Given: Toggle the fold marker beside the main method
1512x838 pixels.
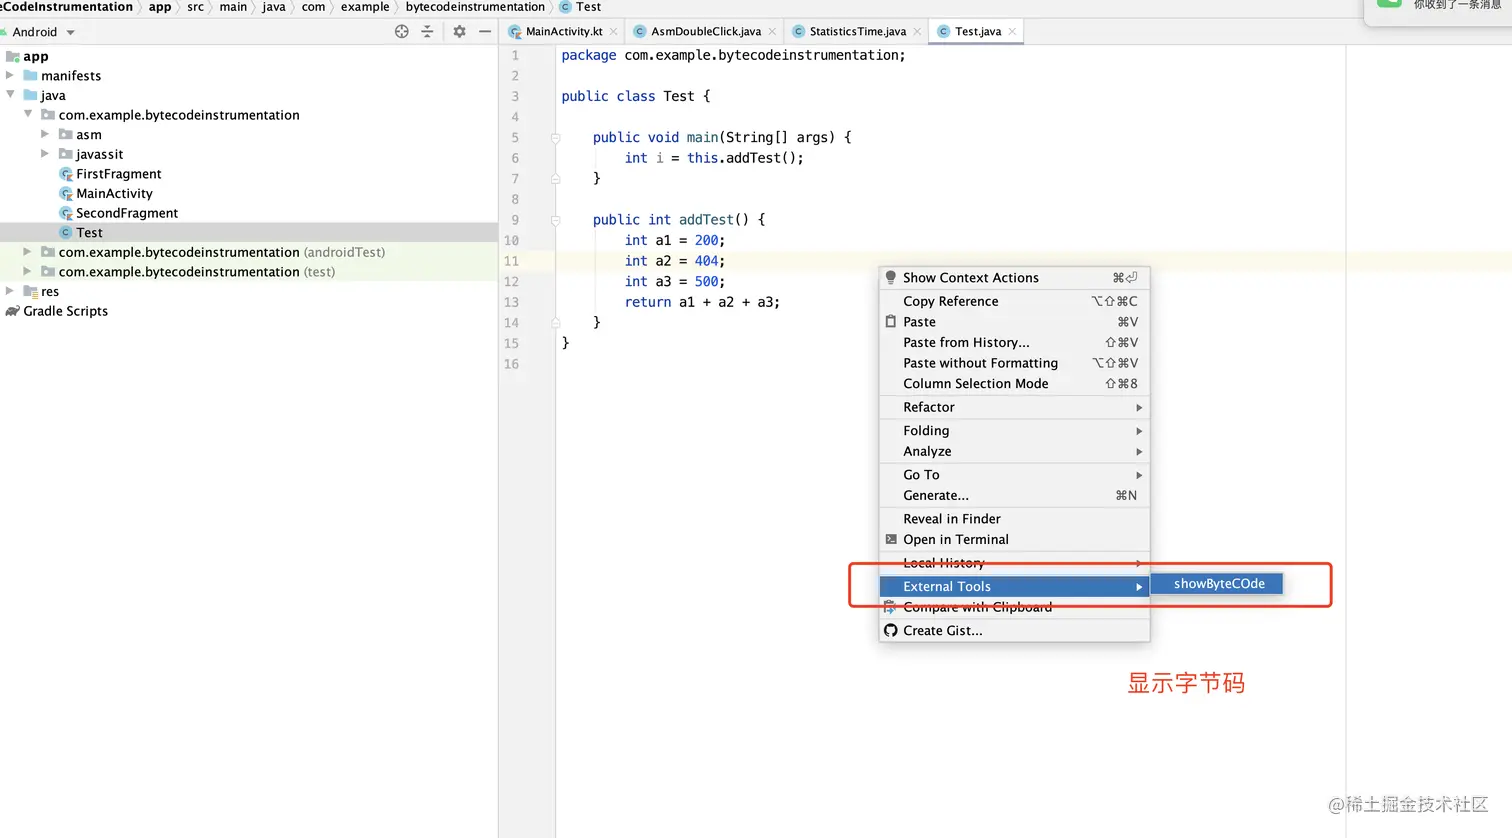Looking at the screenshot, I should [555, 138].
